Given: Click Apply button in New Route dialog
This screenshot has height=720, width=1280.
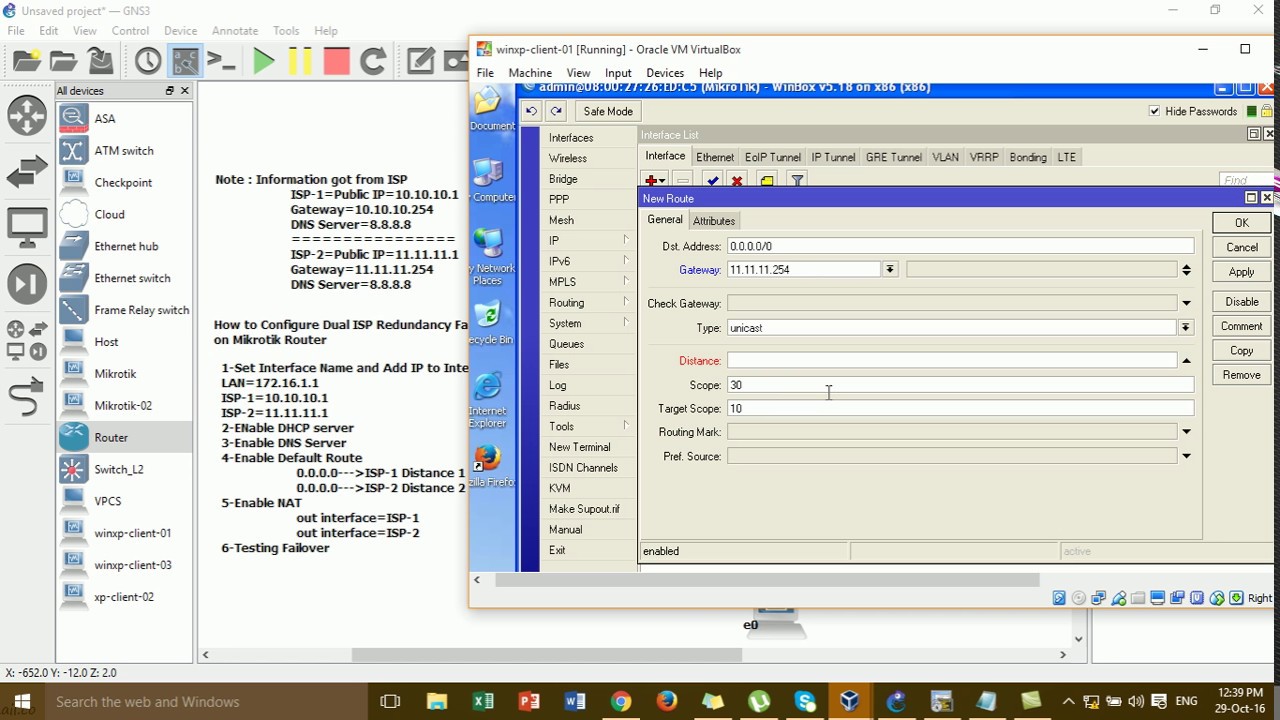Looking at the screenshot, I should (1242, 272).
